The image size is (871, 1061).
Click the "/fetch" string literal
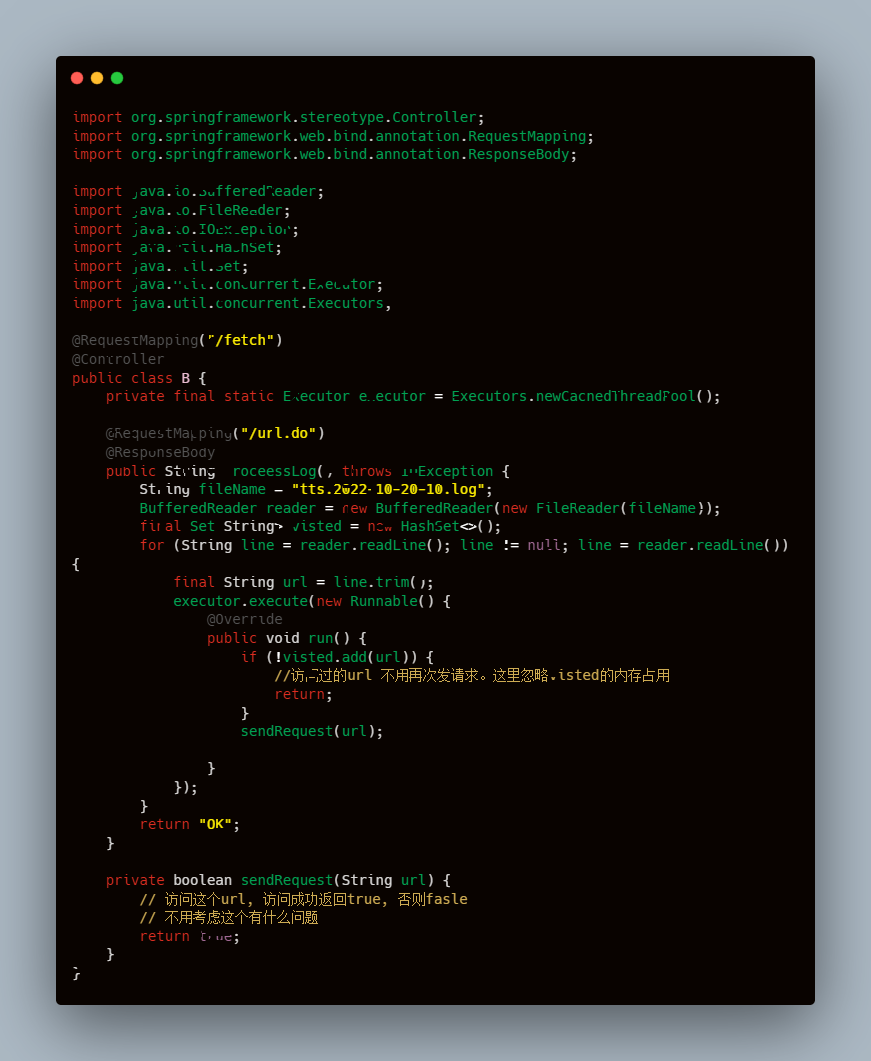[240, 340]
